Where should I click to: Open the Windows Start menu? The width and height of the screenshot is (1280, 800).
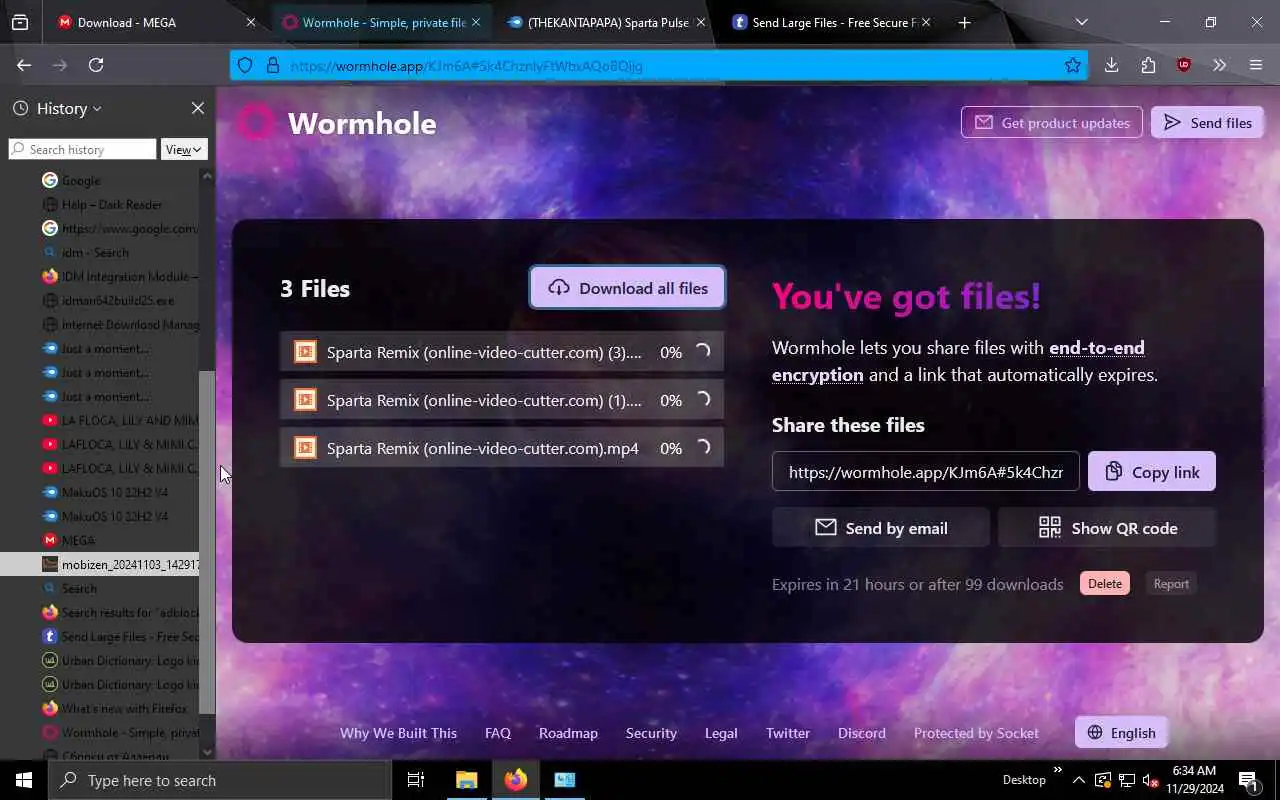pos(24,780)
